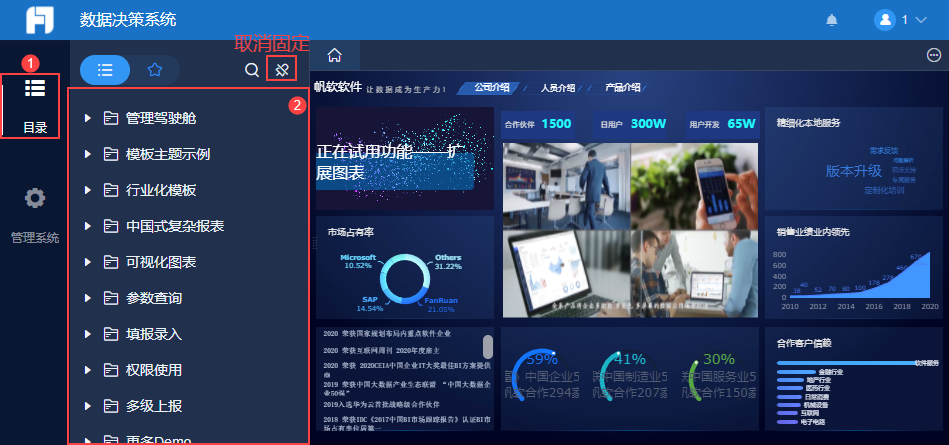Click the 定制化培训 word cloud term

click(x=884, y=190)
